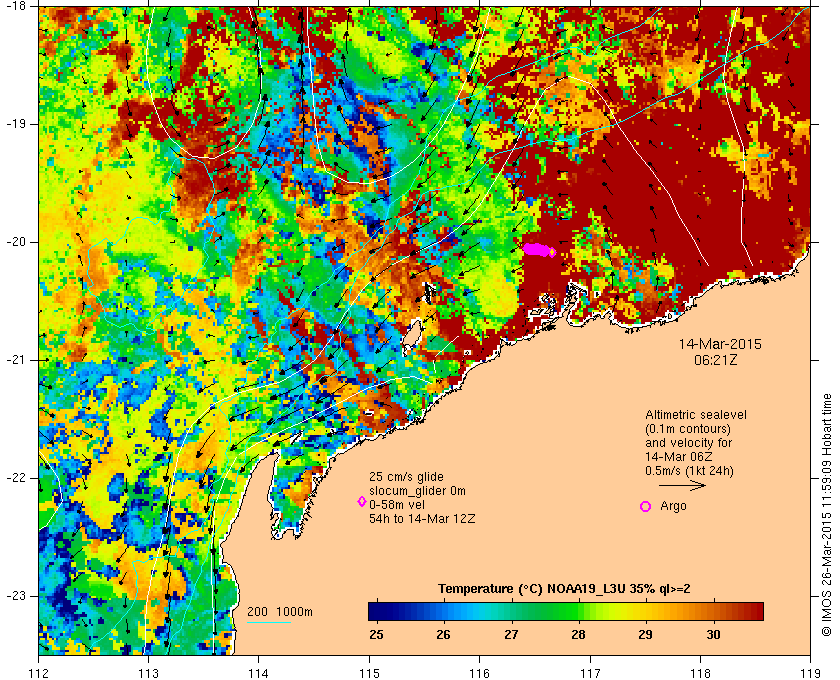This screenshot has height=680, width=840.
Task: Click the colorbar tick label 27
Action: point(511,634)
